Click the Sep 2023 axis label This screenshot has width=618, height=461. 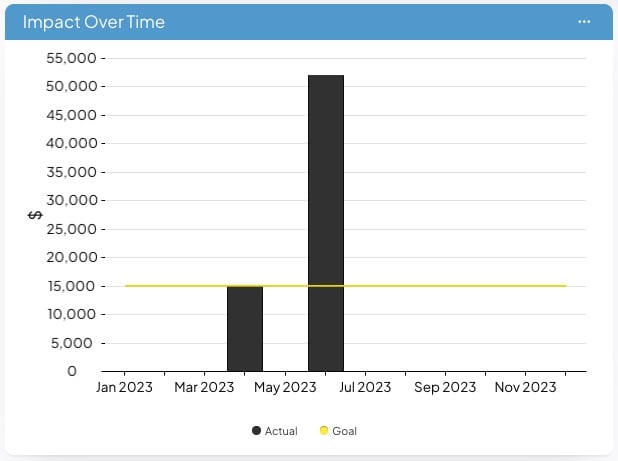tap(445, 387)
